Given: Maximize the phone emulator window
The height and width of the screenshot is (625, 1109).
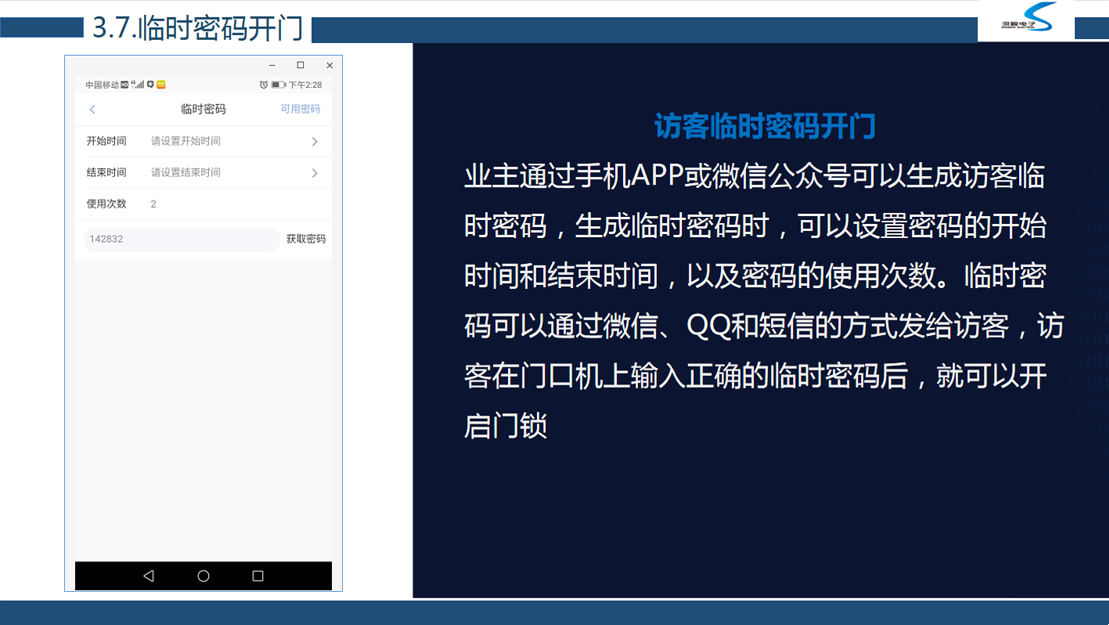Looking at the screenshot, I should coord(300,66).
